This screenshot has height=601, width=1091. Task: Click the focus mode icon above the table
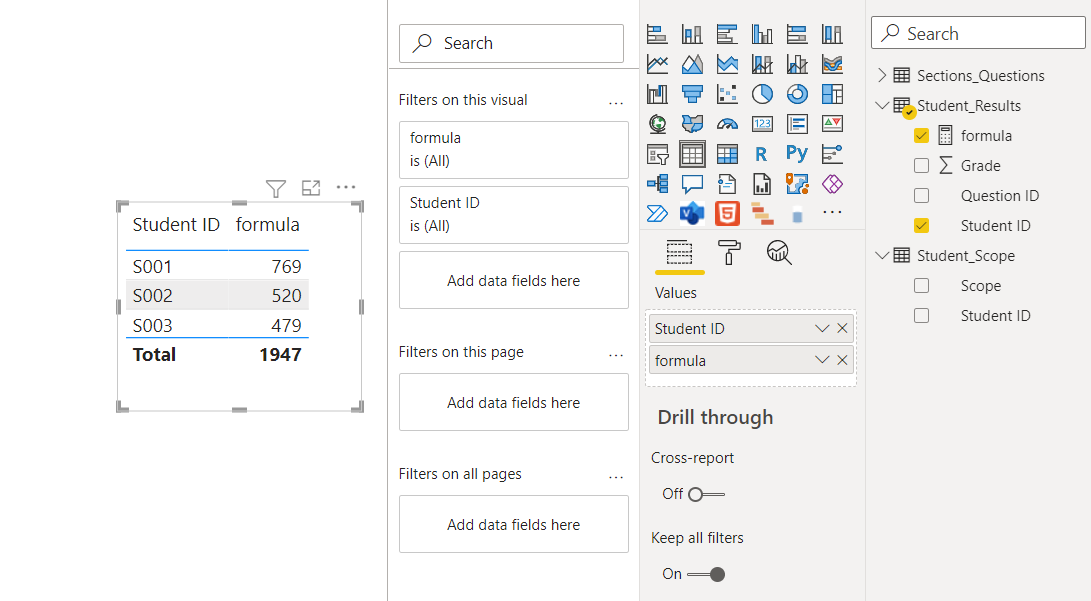[311, 187]
